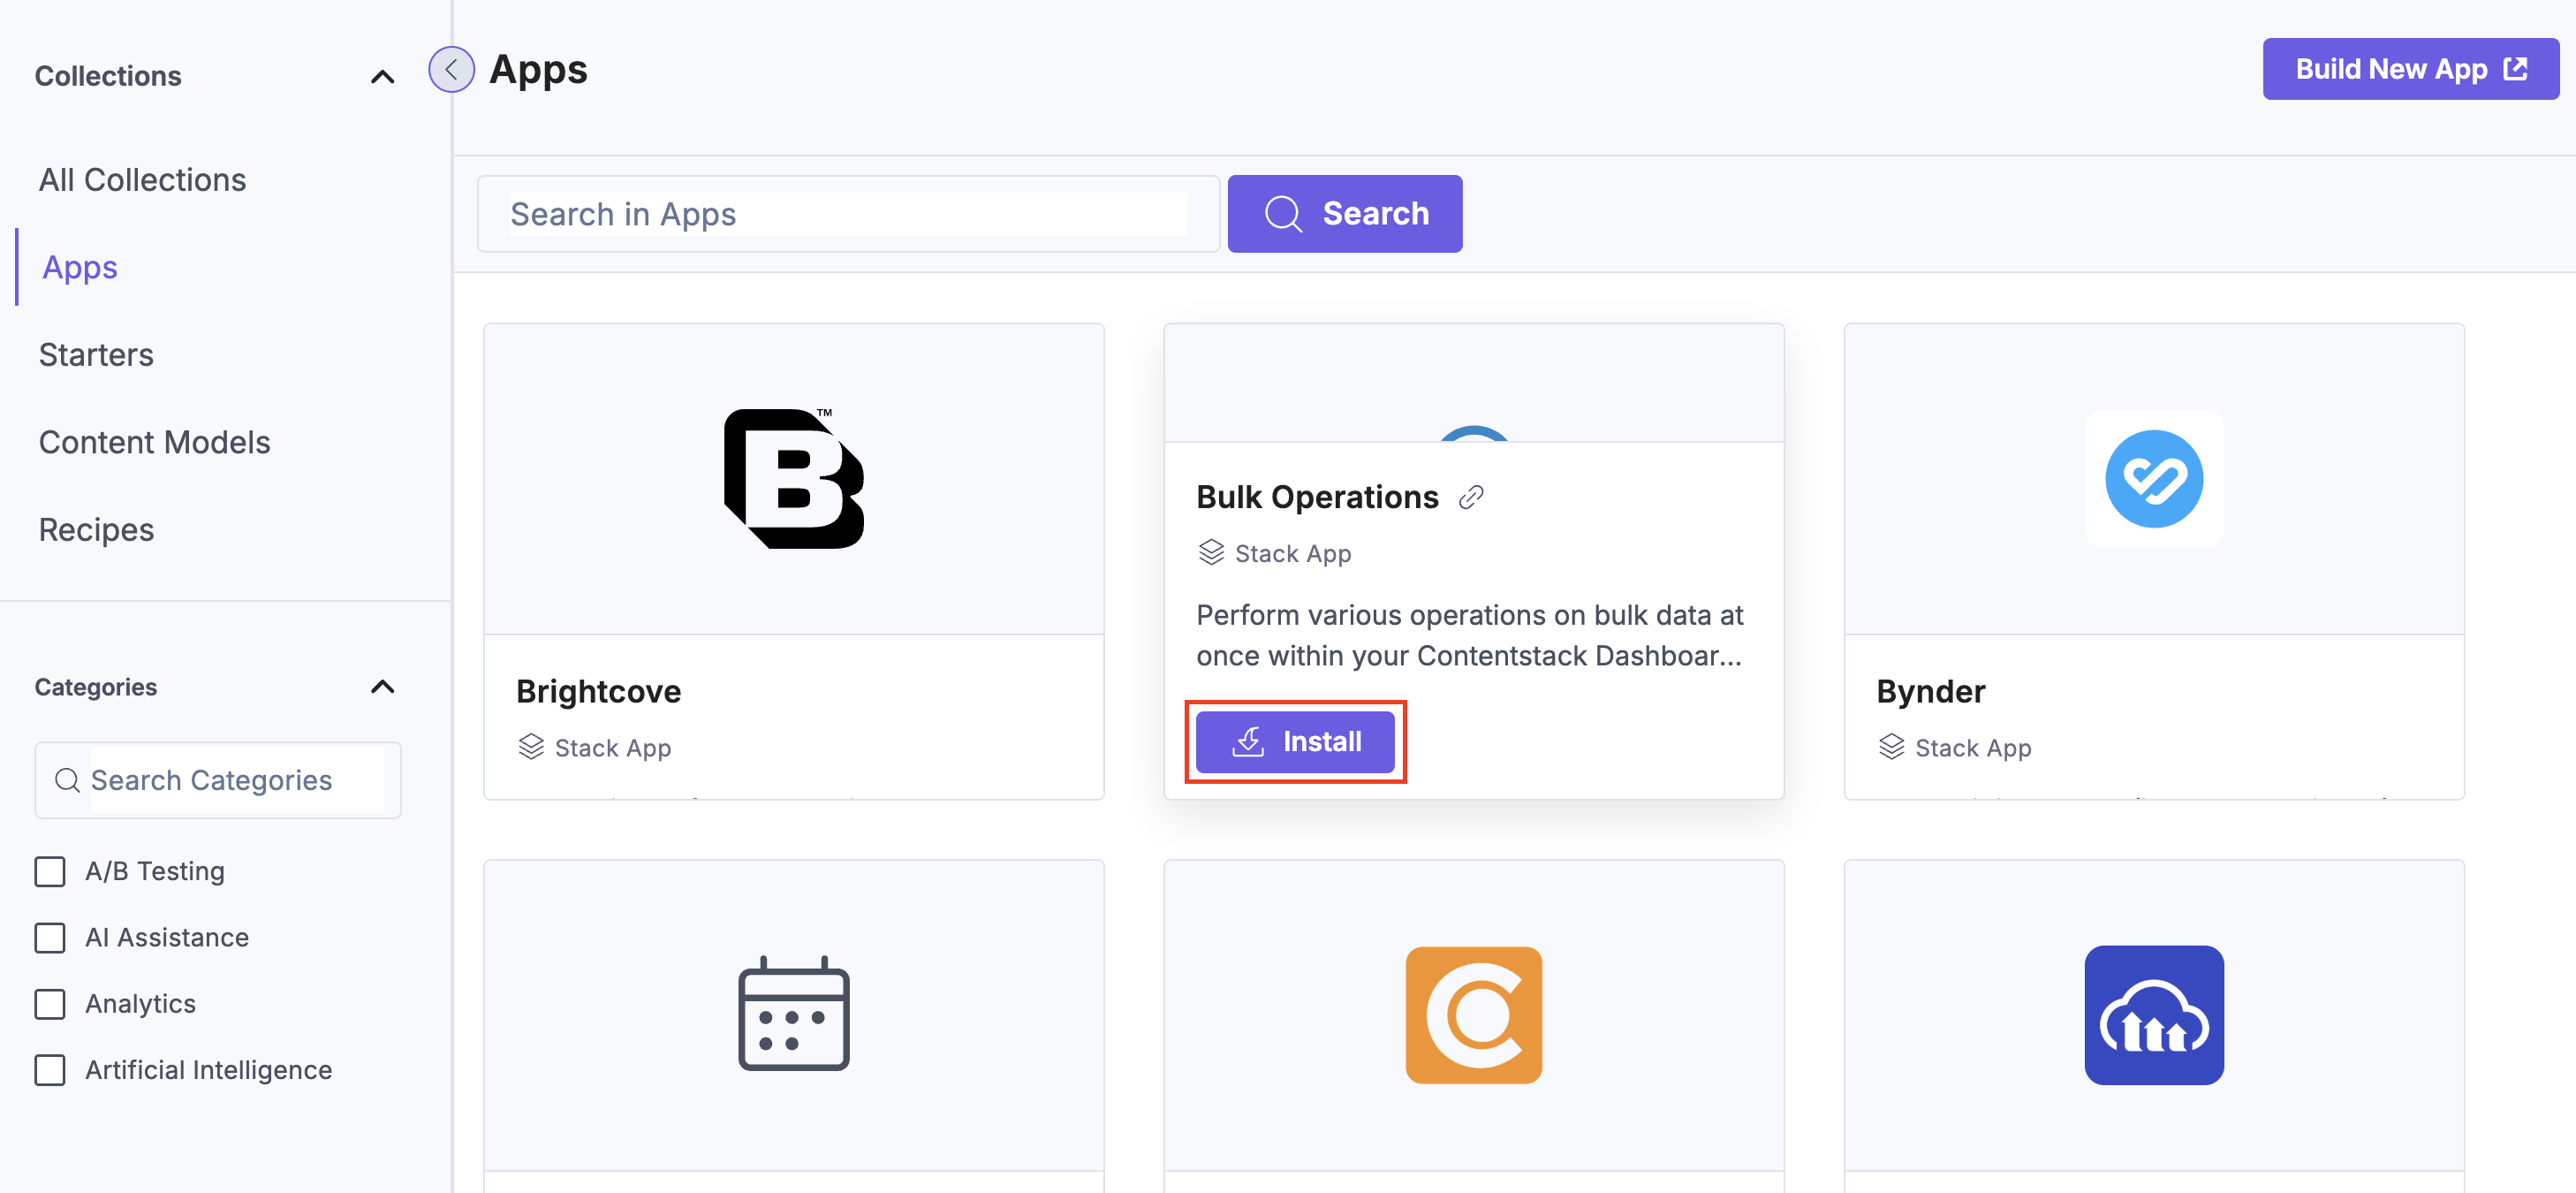Viewport: 2576px width, 1193px height.
Task: Select Apps in the sidebar
Action: (80, 267)
